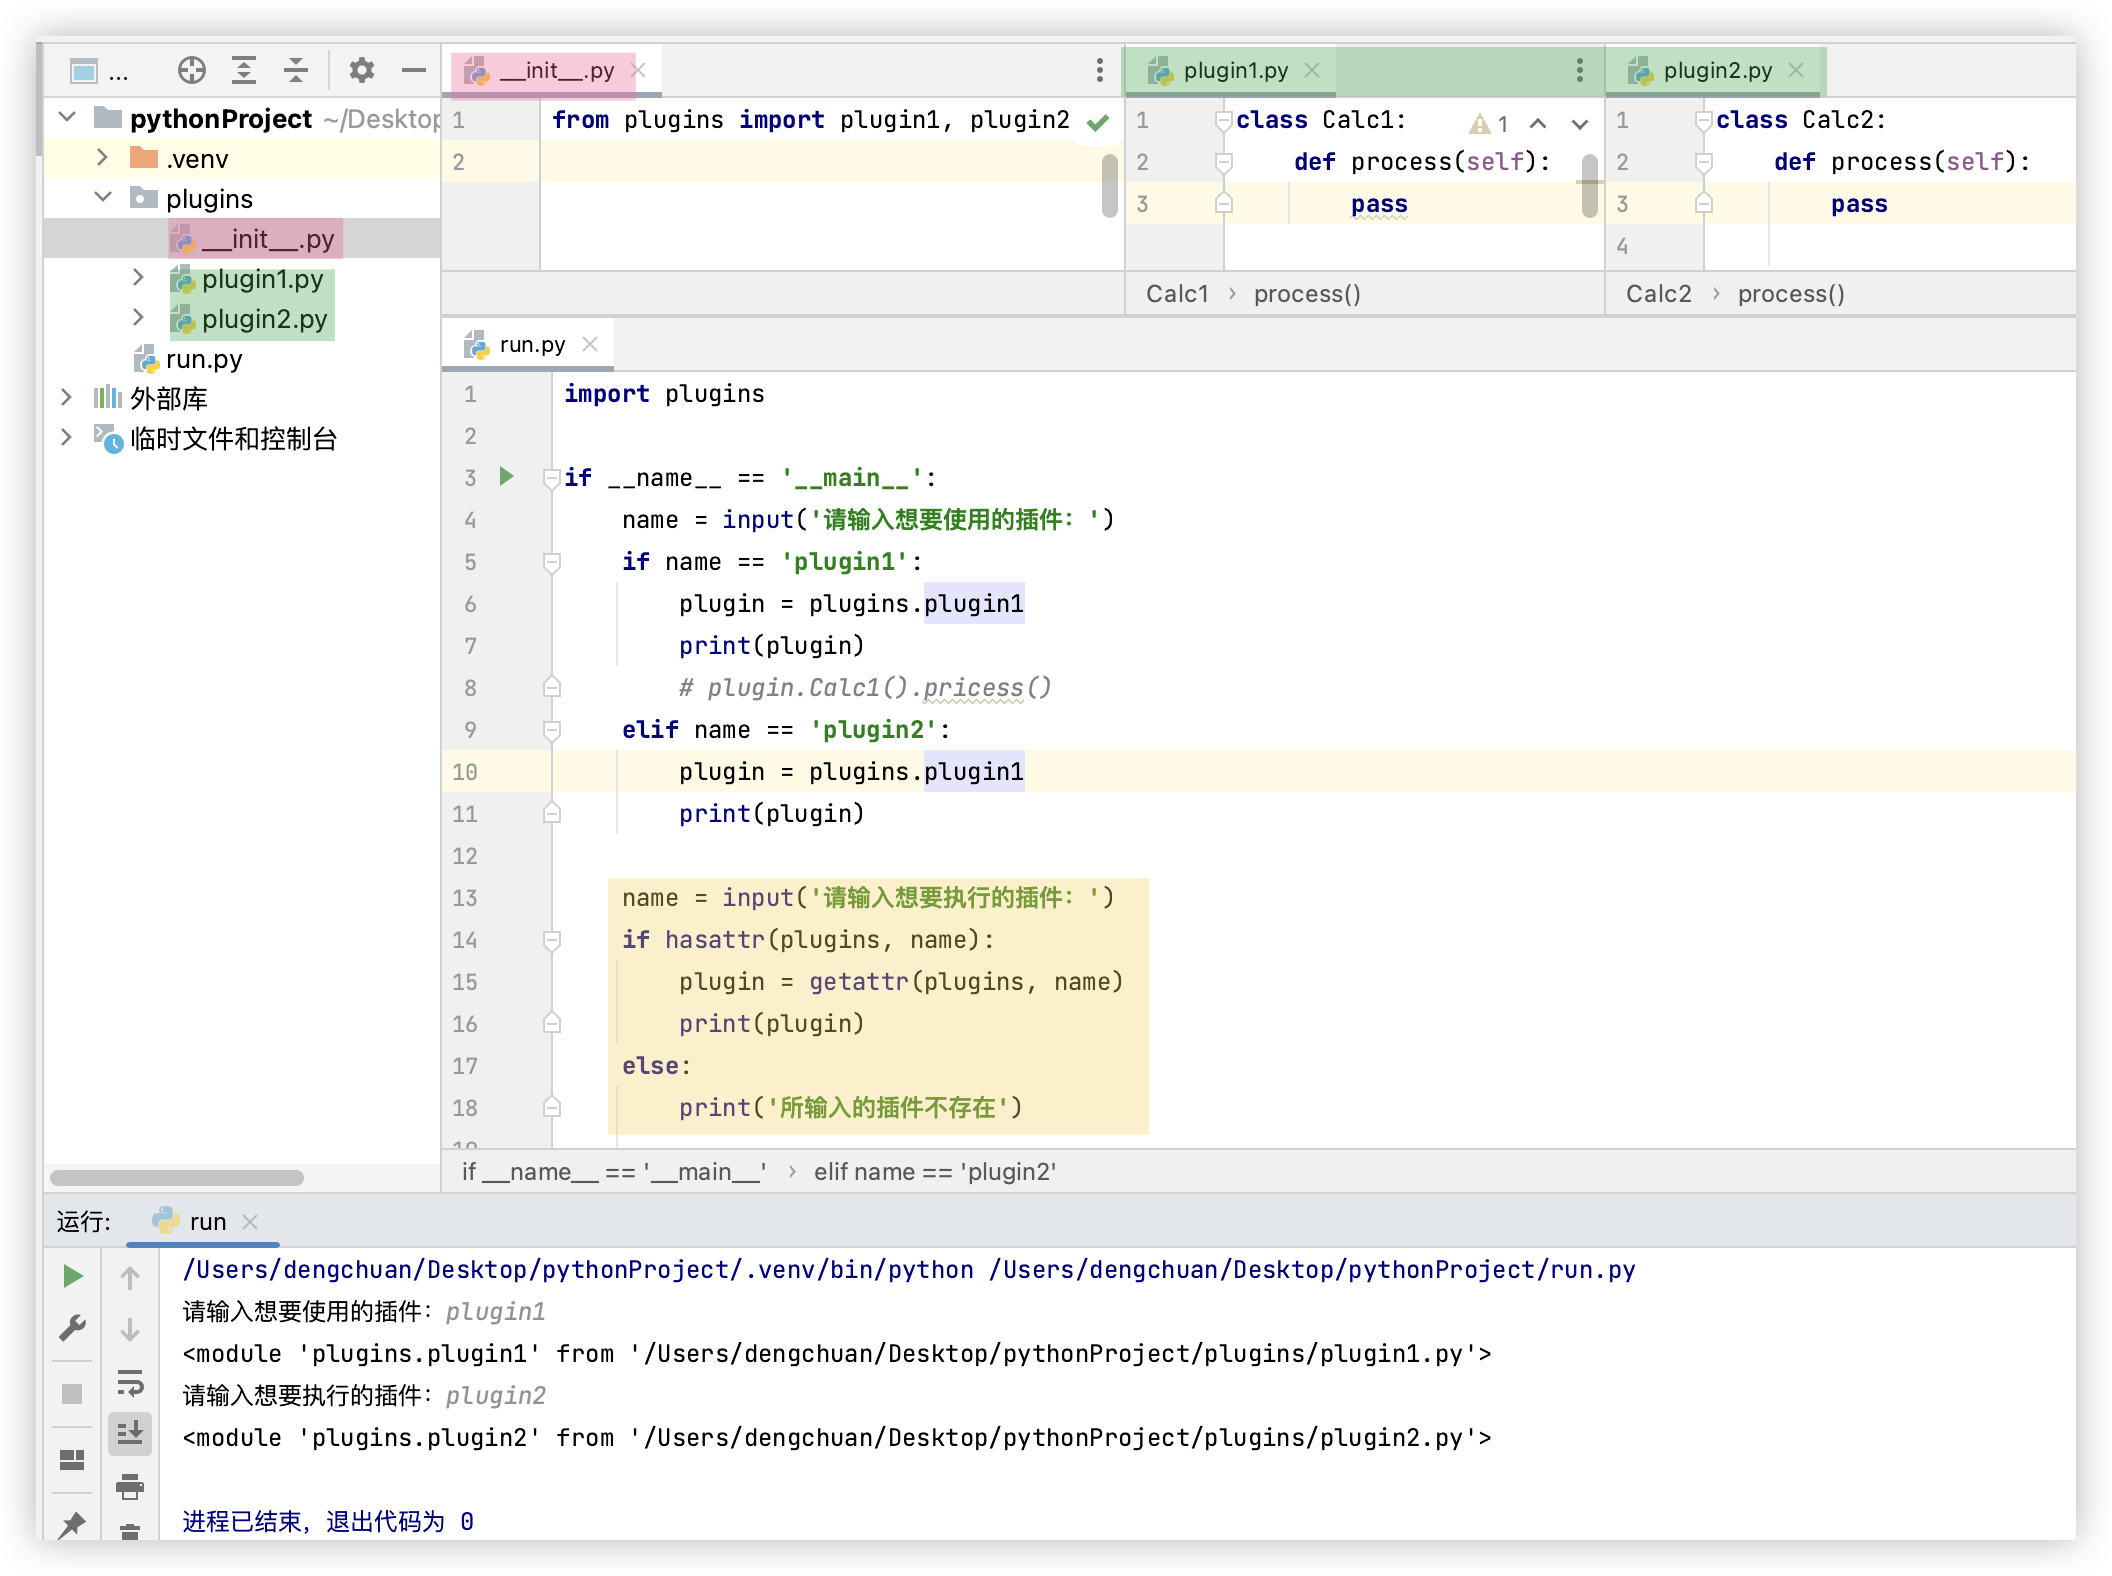2112x1576 pixels.
Task: Click the Expand All icon in project toolbar
Action: pyautogui.click(x=244, y=70)
